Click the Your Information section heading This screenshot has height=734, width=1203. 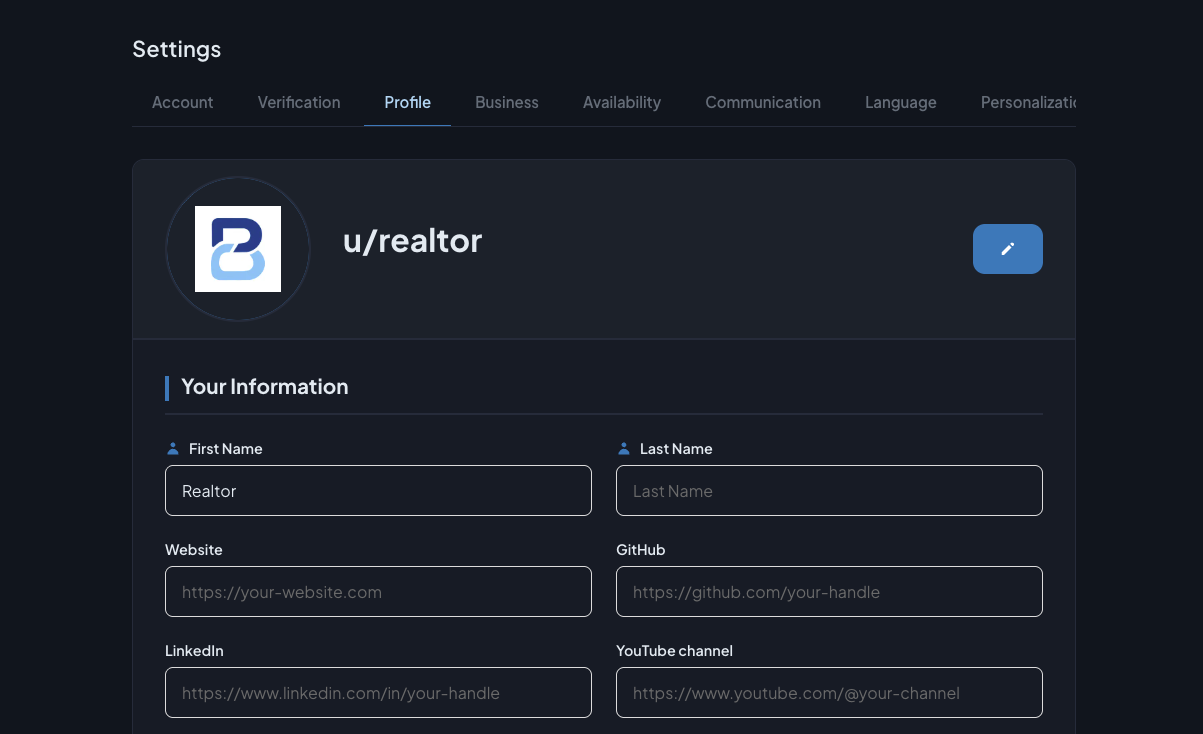265,387
